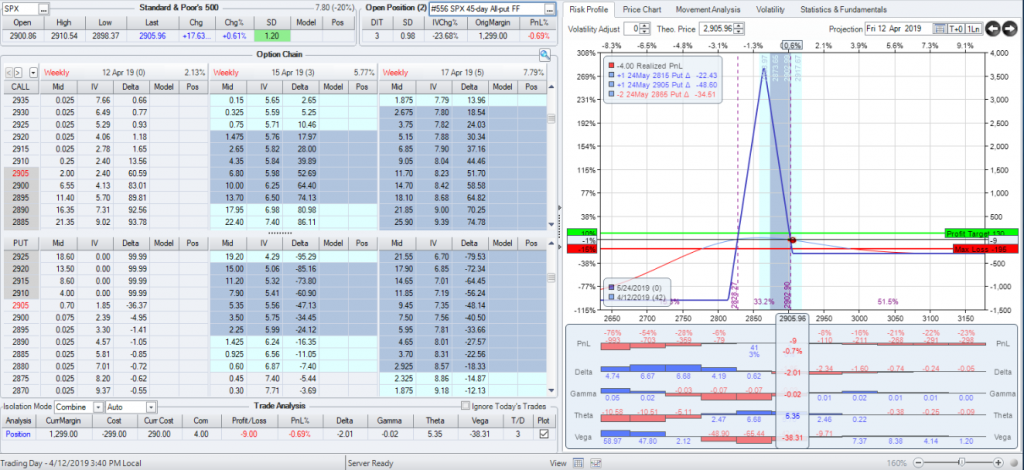
Task: Switch to the Risk Profile tab
Action: (x=588, y=10)
